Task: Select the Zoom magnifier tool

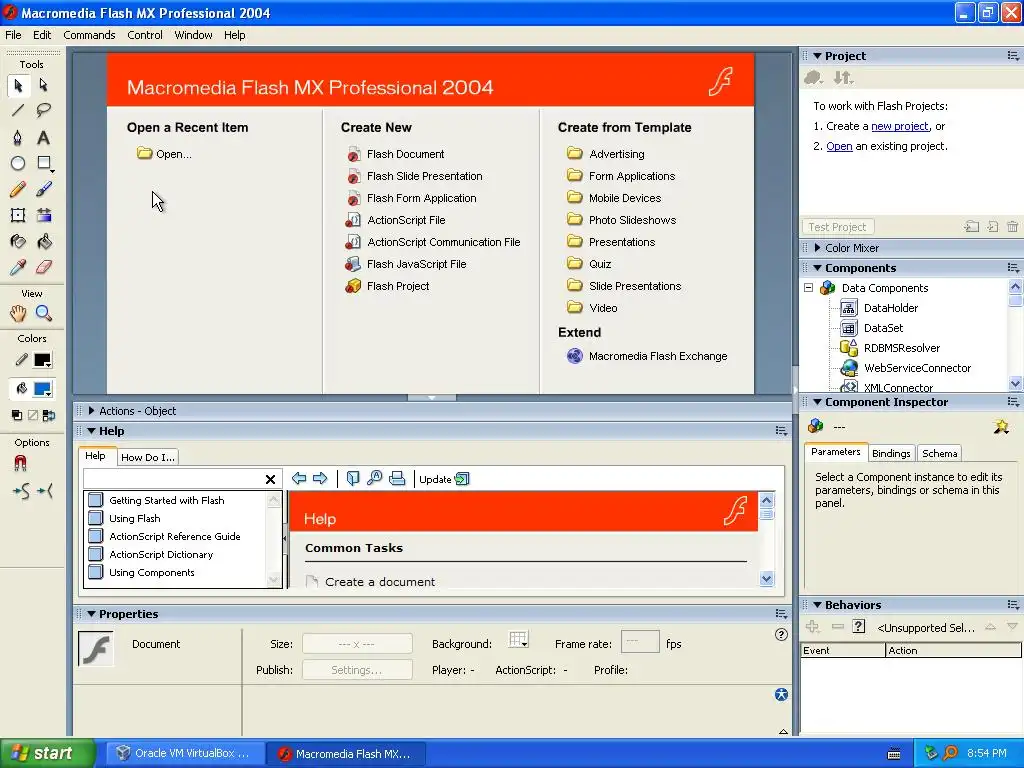Action: click(x=44, y=313)
